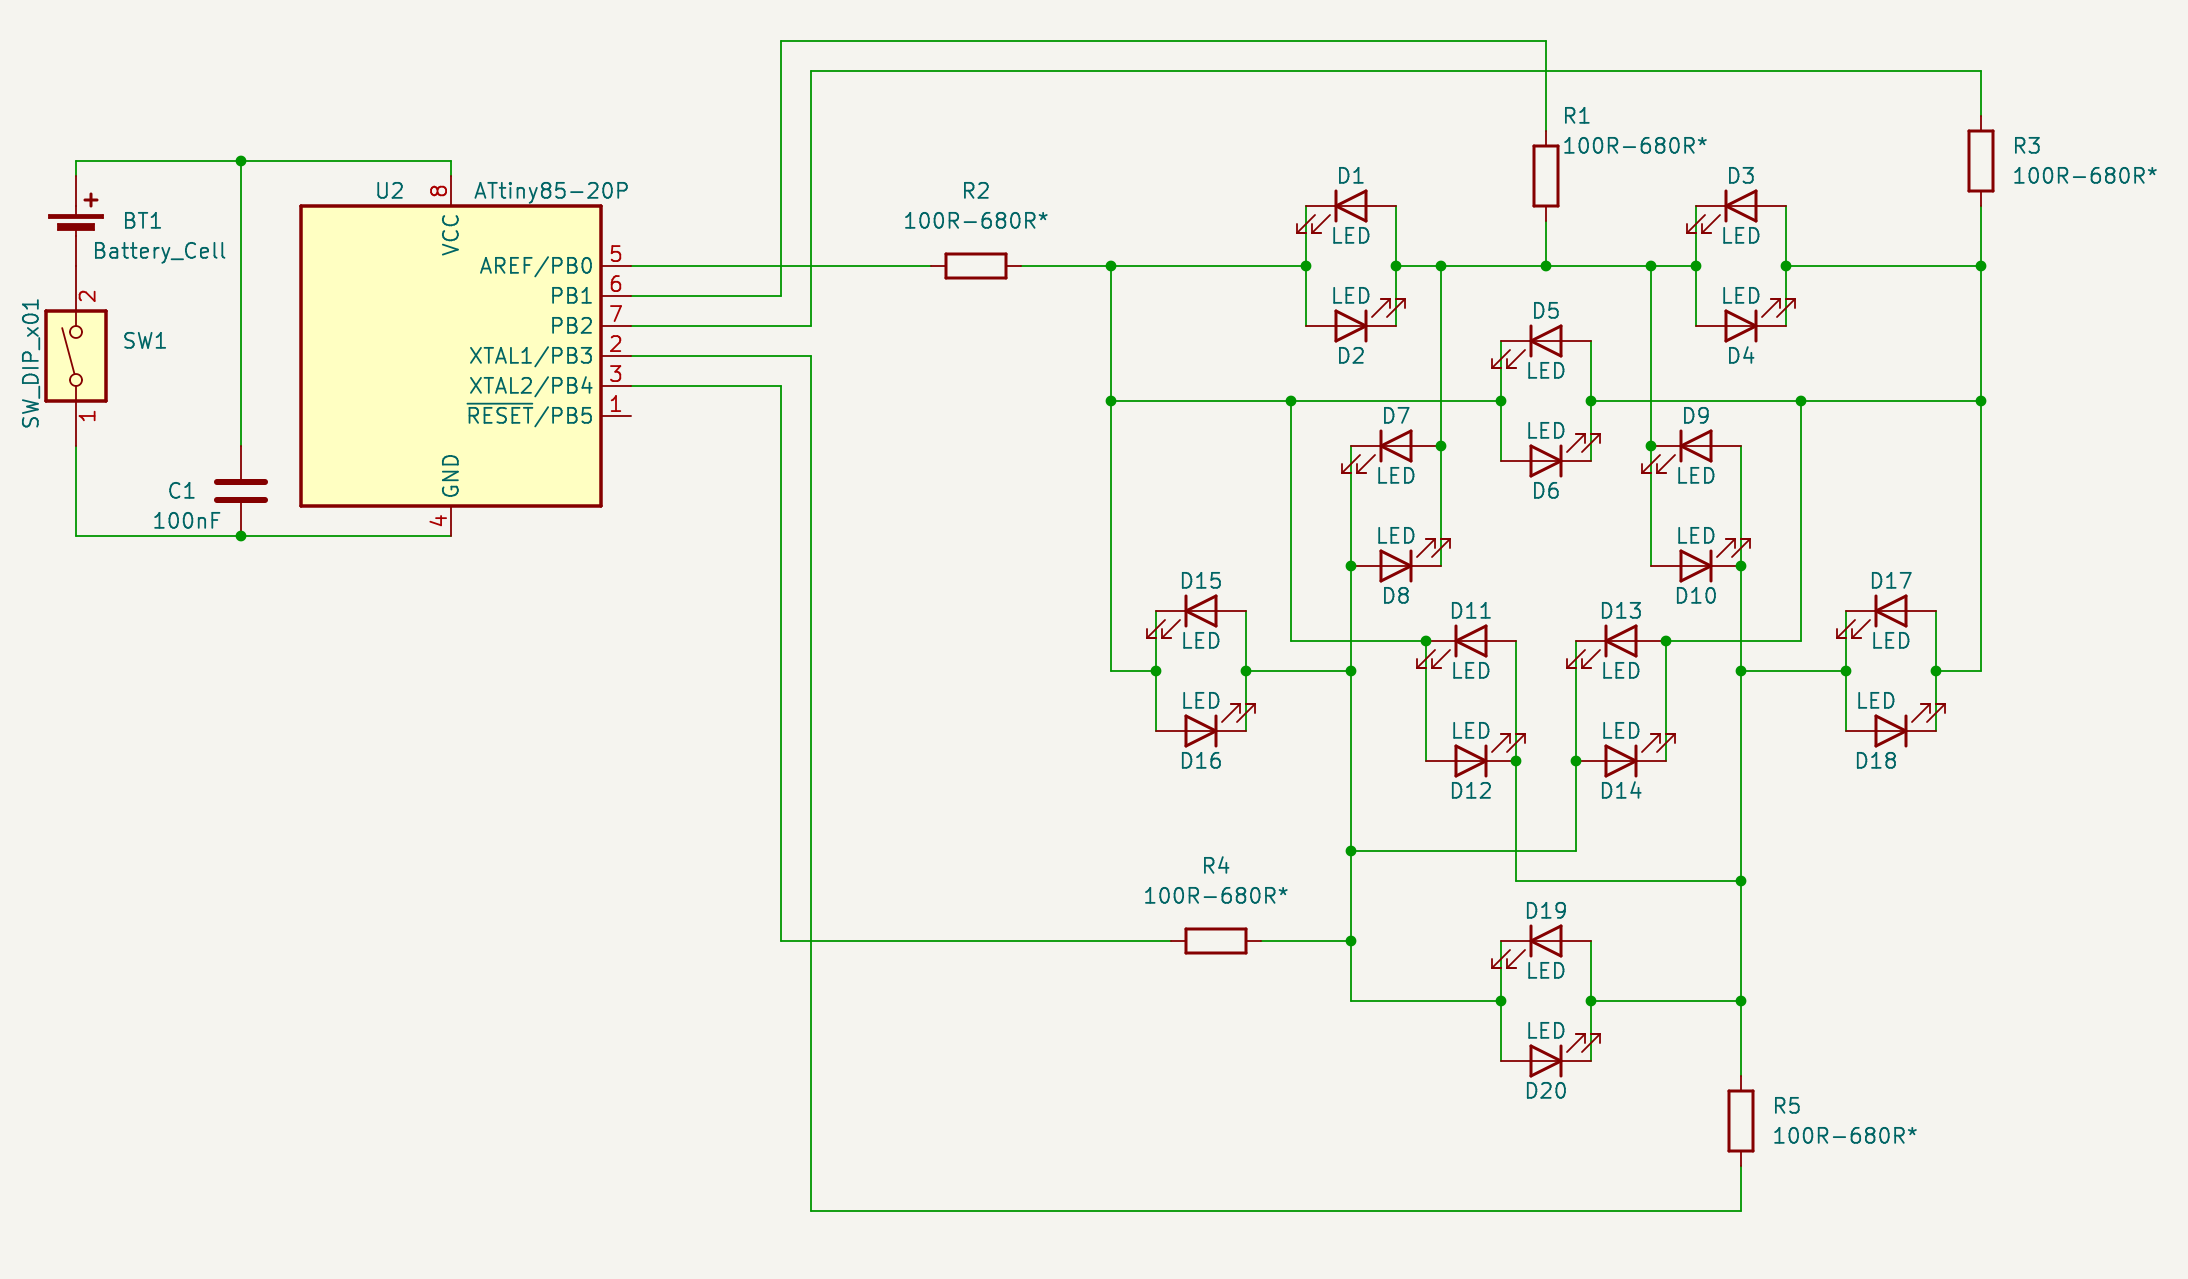The image size is (2188, 1279).
Task: Click the PB1 pin label
Action: [x=572, y=296]
